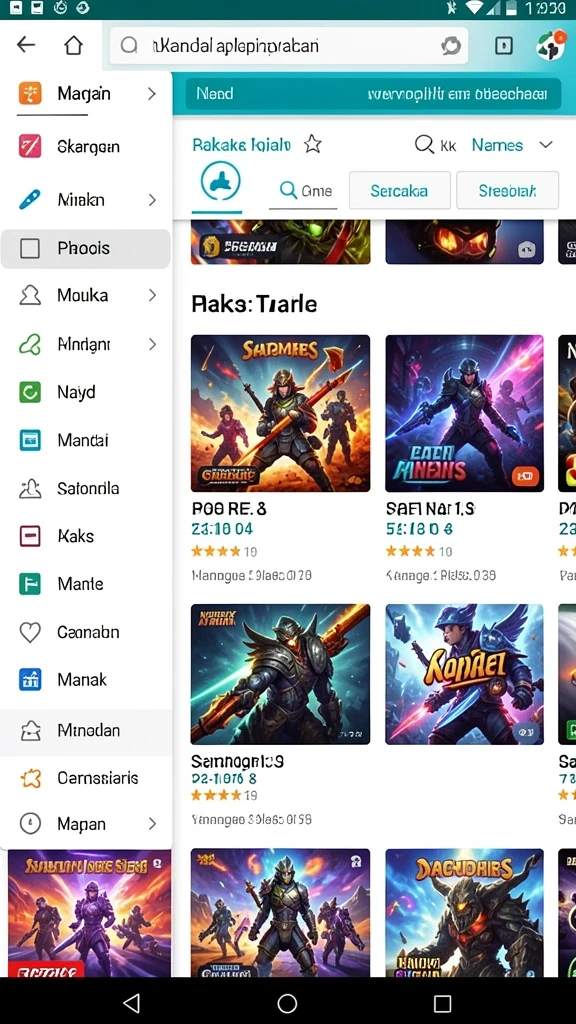The height and width of the screenshot is (1024, 576).
Task: Click the green Mante icon
Action: pyautogui.click(x=30, y=584)
